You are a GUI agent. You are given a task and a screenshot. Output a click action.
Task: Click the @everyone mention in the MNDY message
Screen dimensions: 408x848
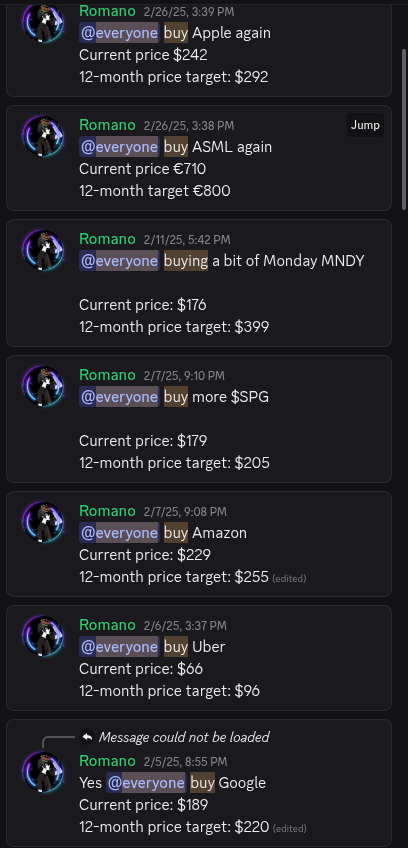pyautogui.click(x=119, y=261)
